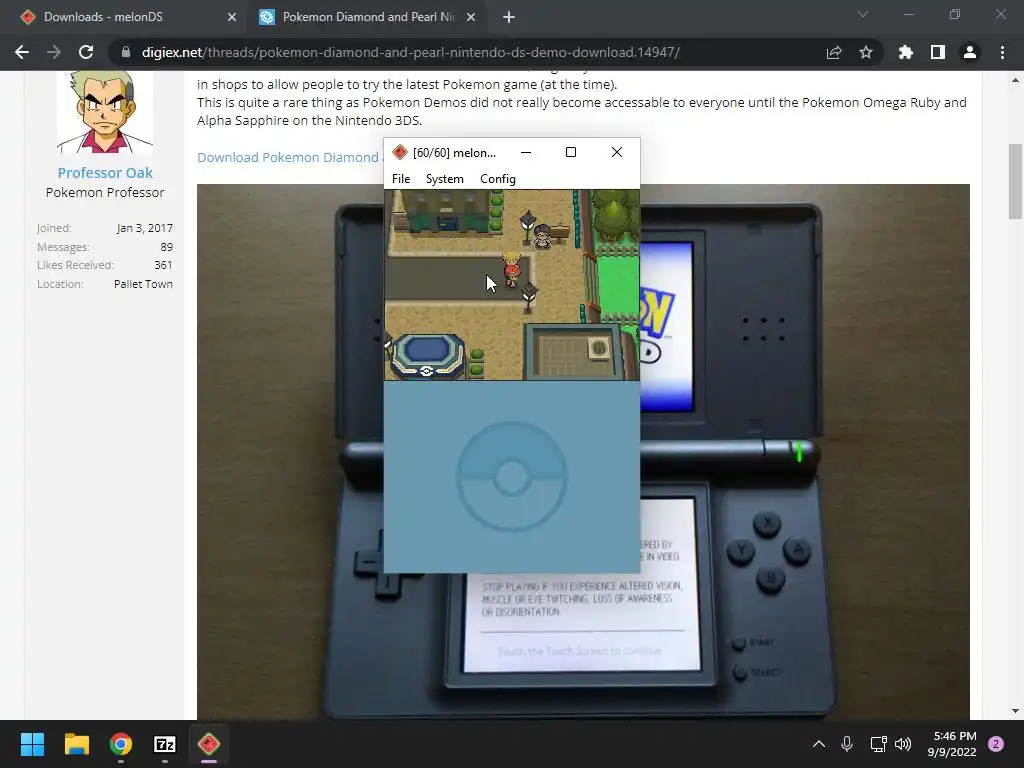Close the melonDS window

[616, 152]
